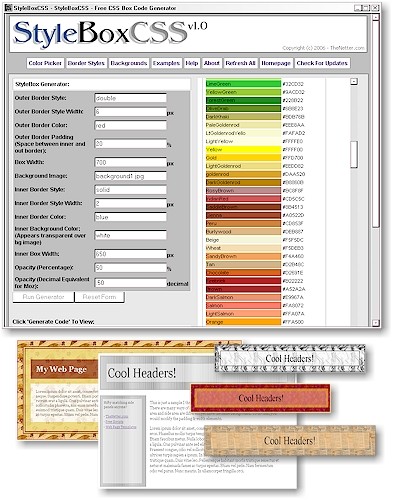Click the Reset Form button

pos(99,297)
